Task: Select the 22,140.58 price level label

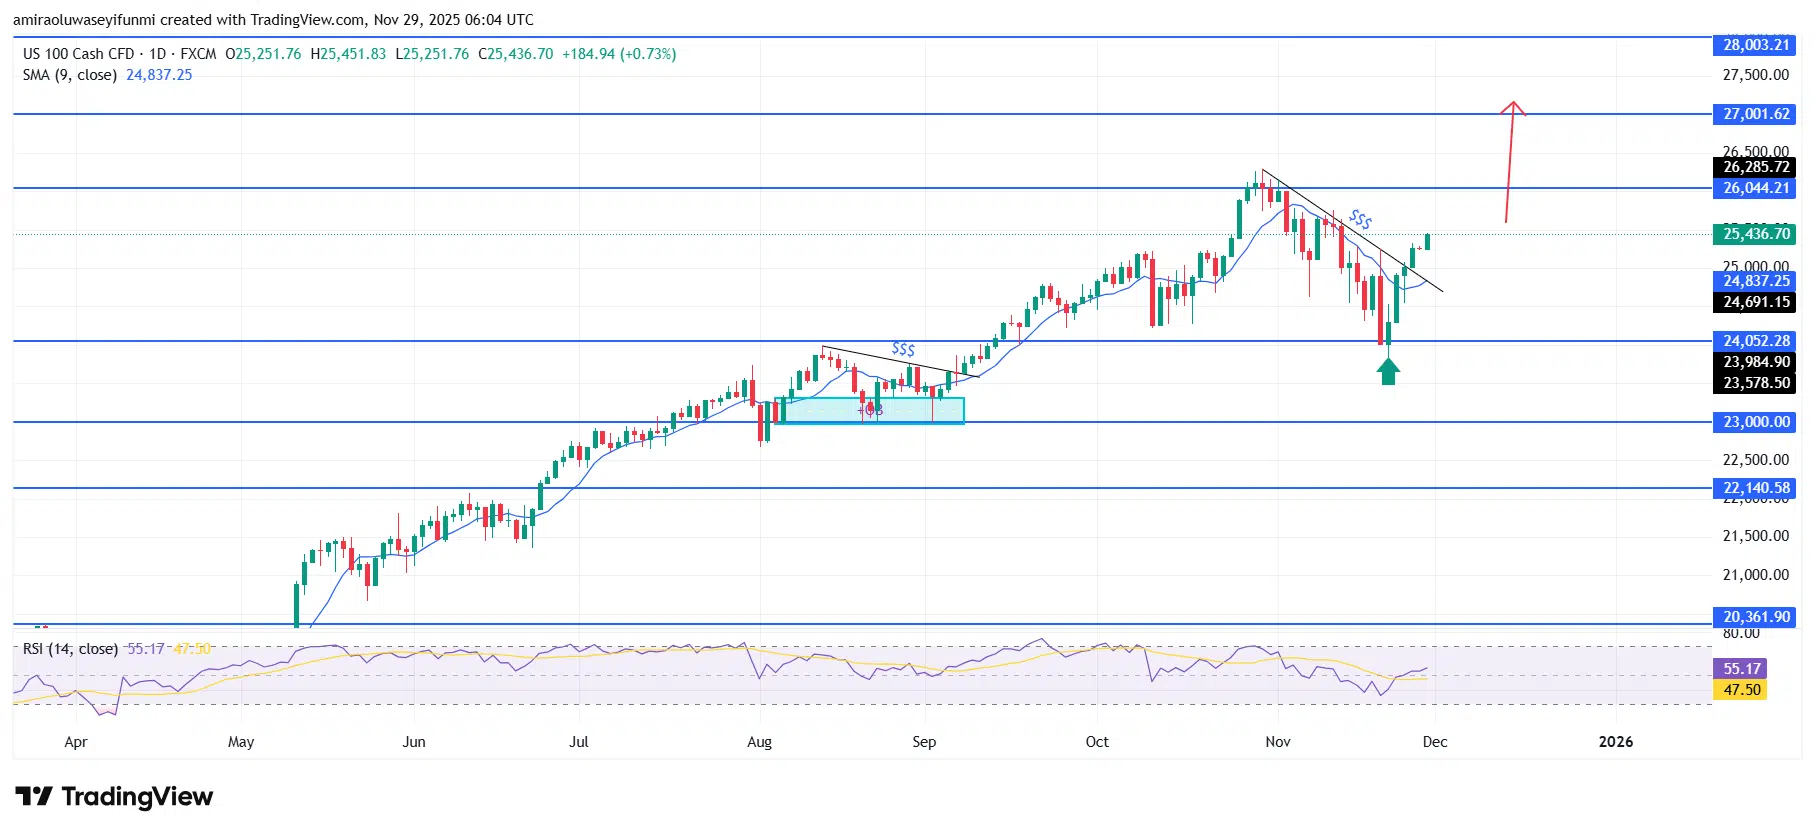Action: pos(1756,488)
